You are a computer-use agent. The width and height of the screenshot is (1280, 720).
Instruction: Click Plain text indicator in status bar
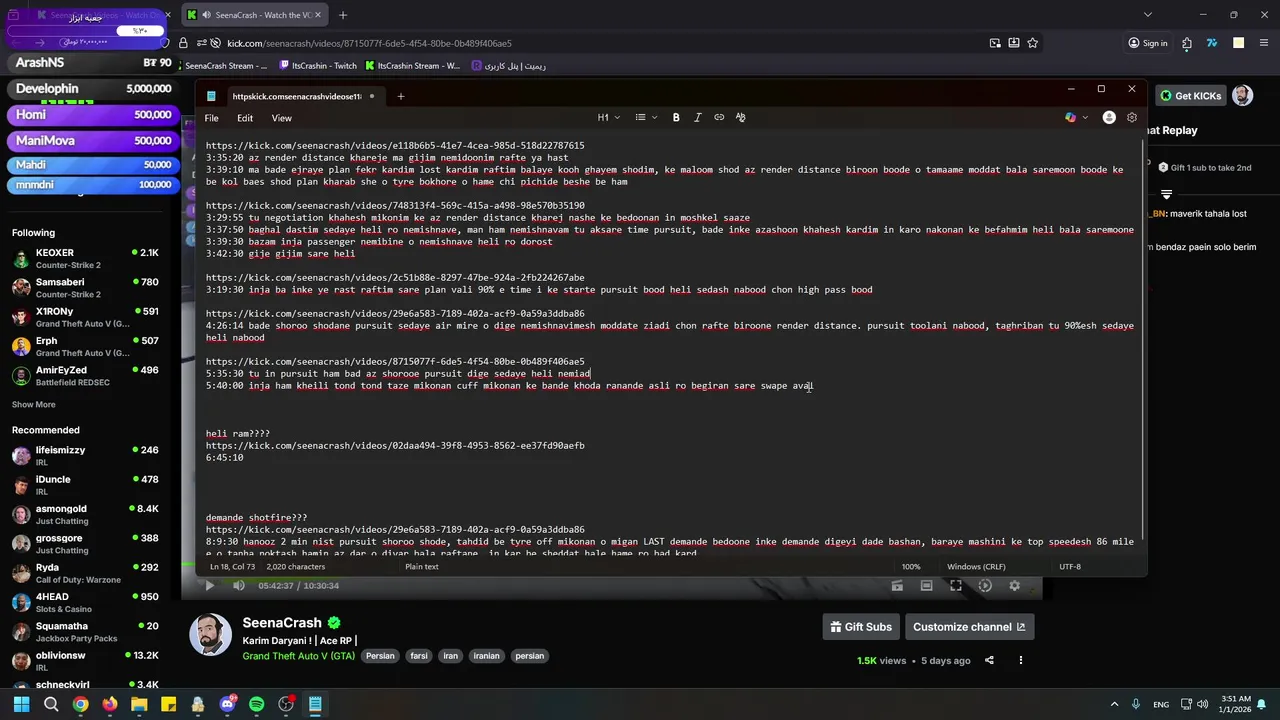coord(422,567)
